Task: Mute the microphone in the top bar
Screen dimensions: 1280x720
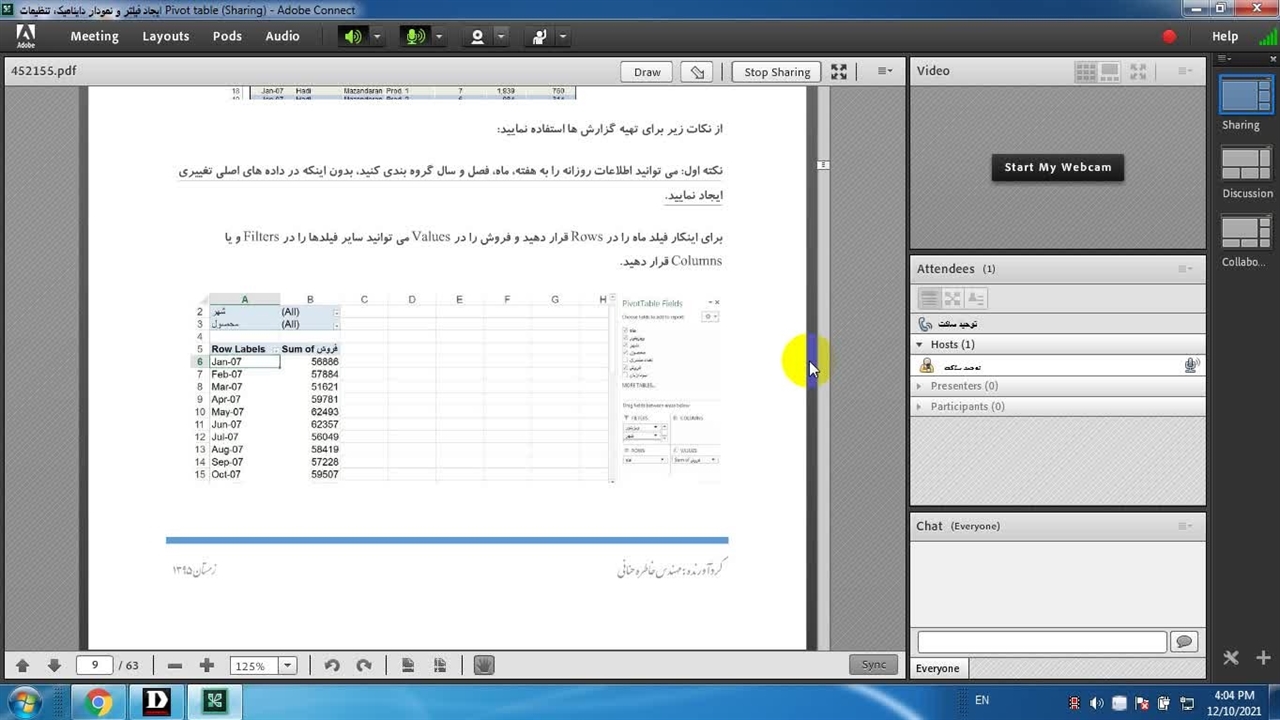Action: [x=414, y=36]
